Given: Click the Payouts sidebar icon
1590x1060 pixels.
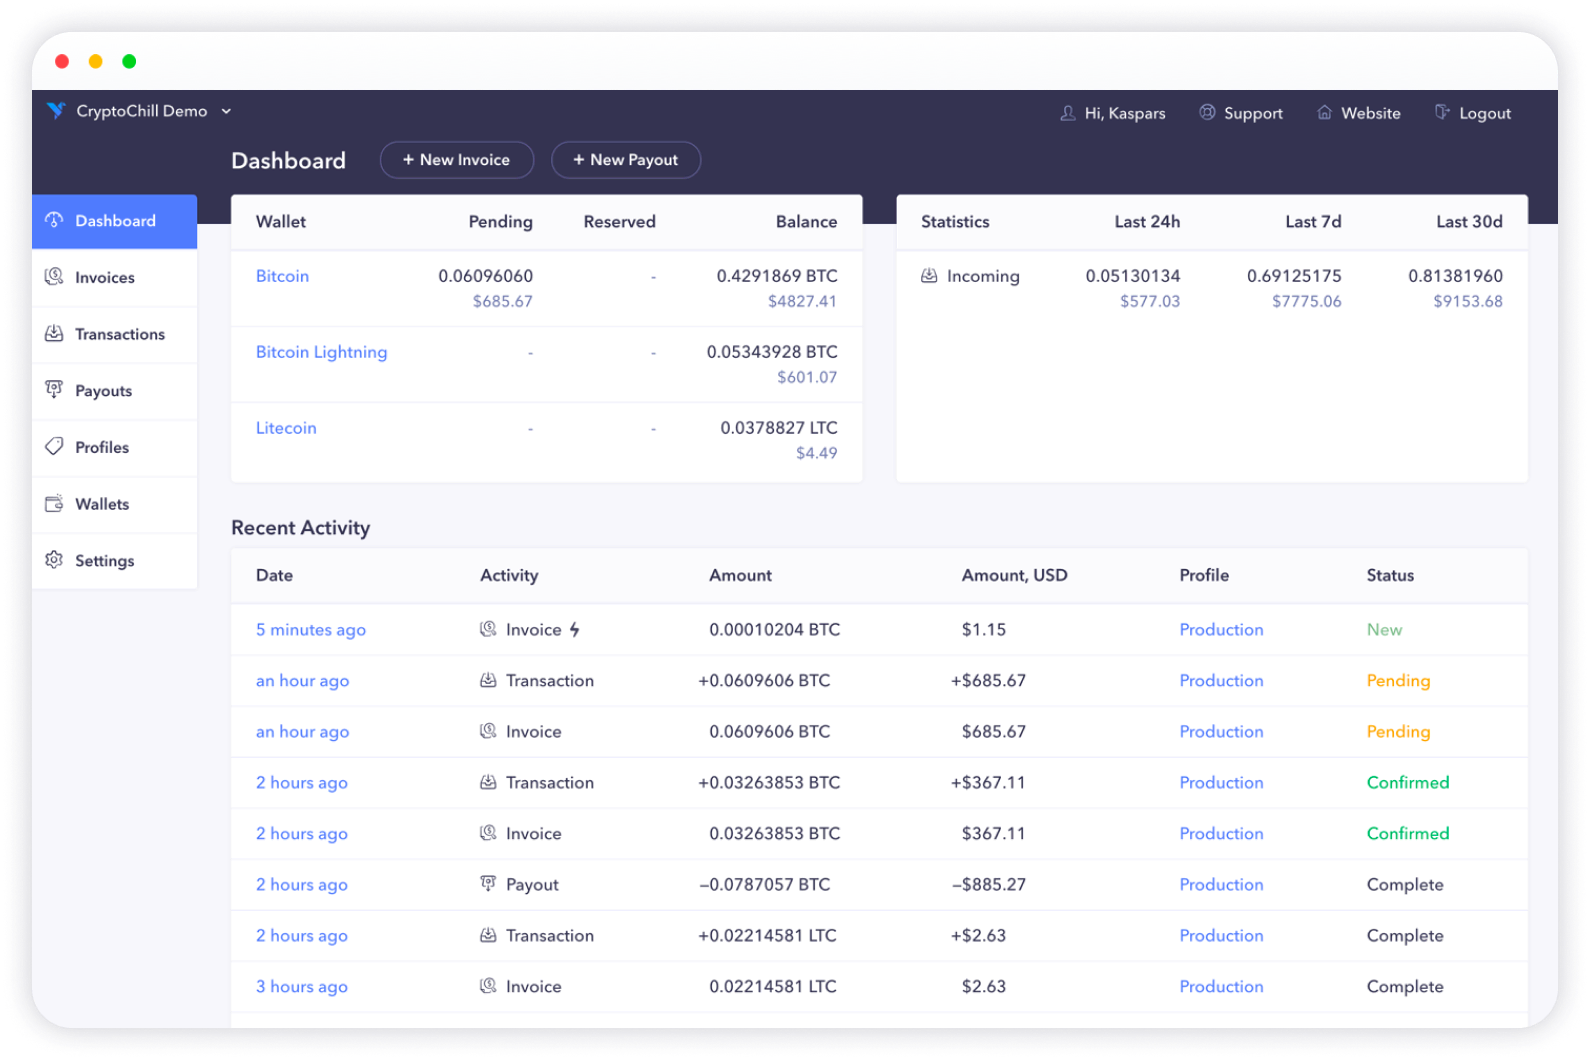Looking at the screenshot, I should point(54,390).
